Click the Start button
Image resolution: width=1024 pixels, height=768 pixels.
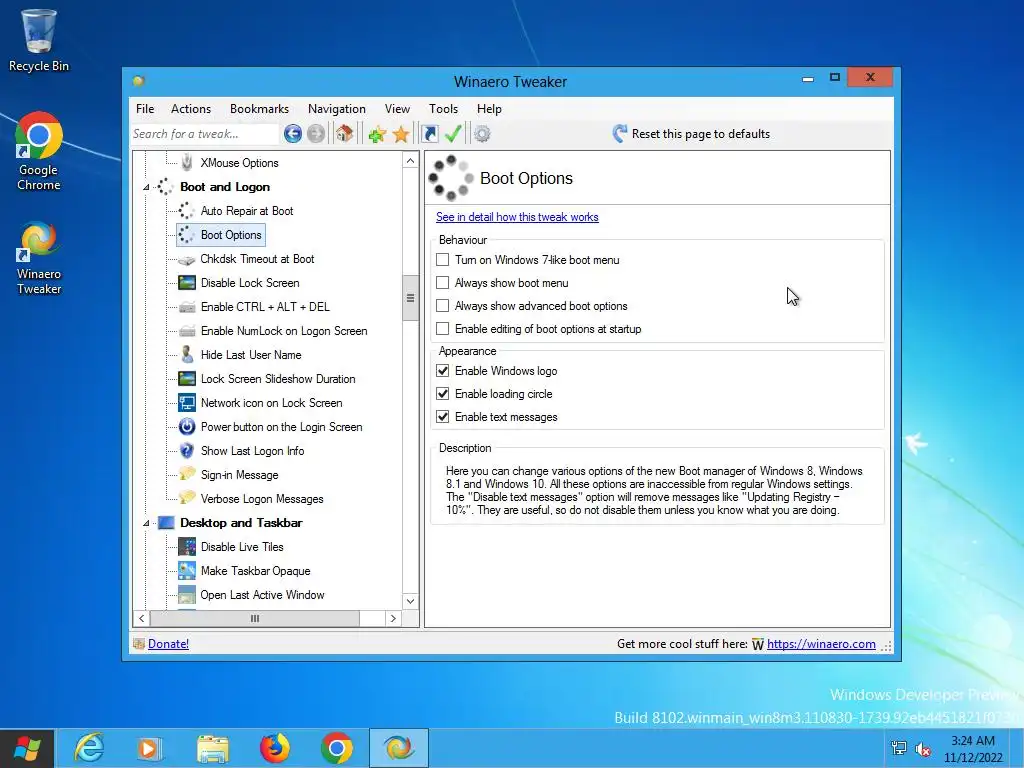point(27,748)
